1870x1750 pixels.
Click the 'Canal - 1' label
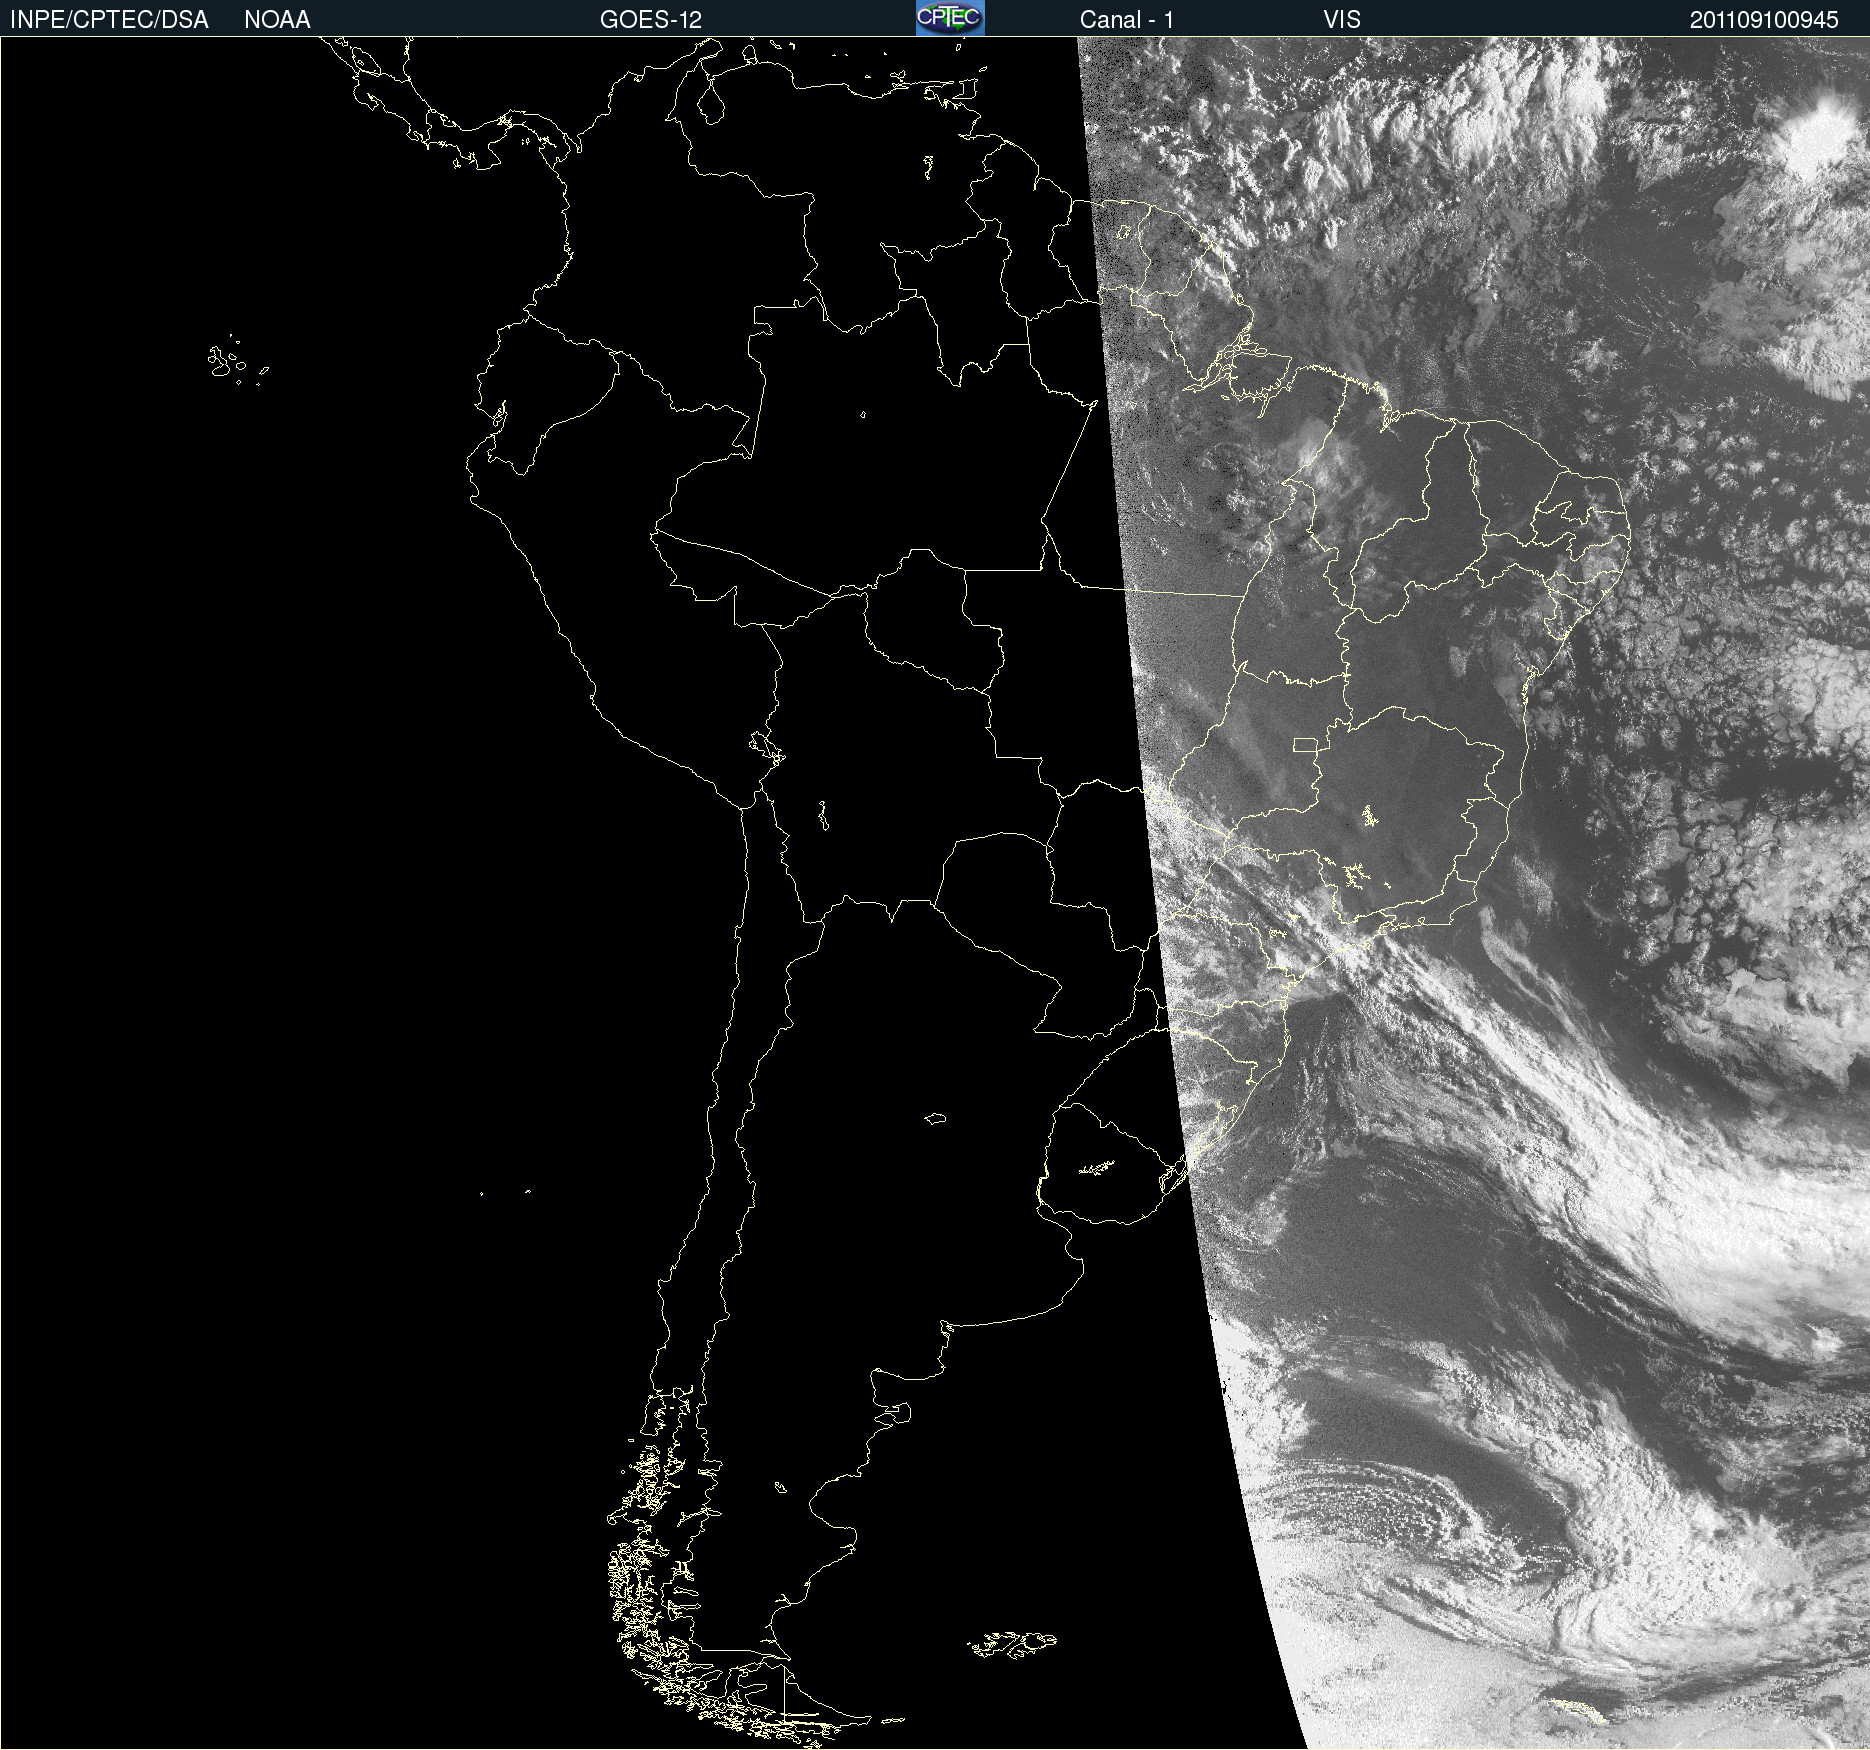(x=1127, y=20)
